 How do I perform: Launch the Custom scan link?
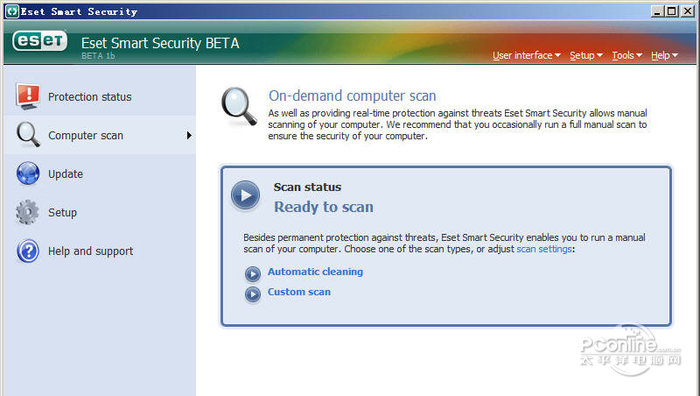coord(299,292)
